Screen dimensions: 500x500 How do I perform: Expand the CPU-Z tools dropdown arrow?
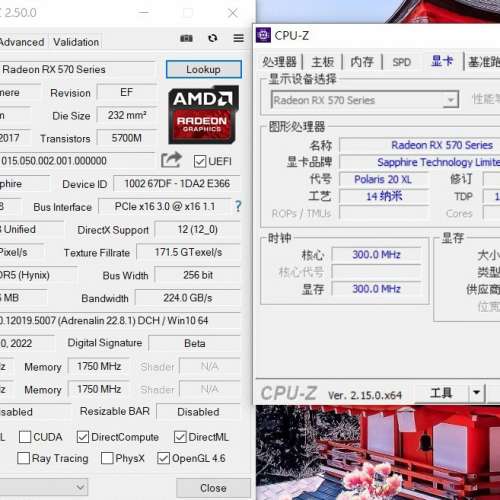tap(476, 392)
